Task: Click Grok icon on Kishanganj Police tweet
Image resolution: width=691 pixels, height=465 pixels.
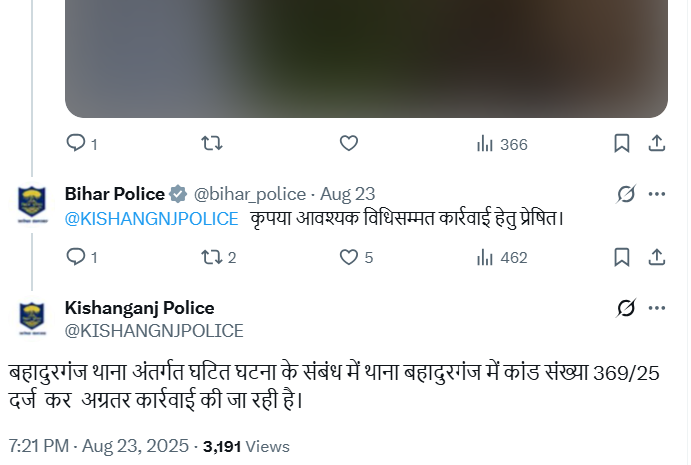Action: (x=626, y=308)
